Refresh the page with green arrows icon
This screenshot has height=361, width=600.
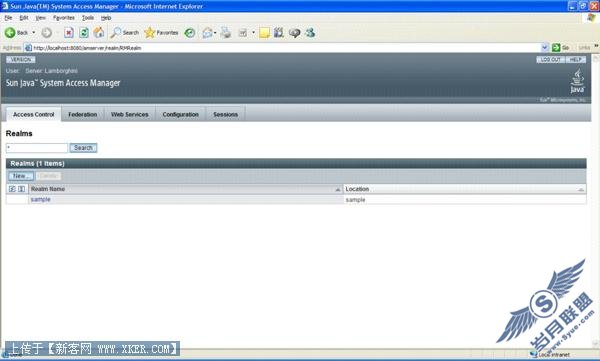pos(84,33)
